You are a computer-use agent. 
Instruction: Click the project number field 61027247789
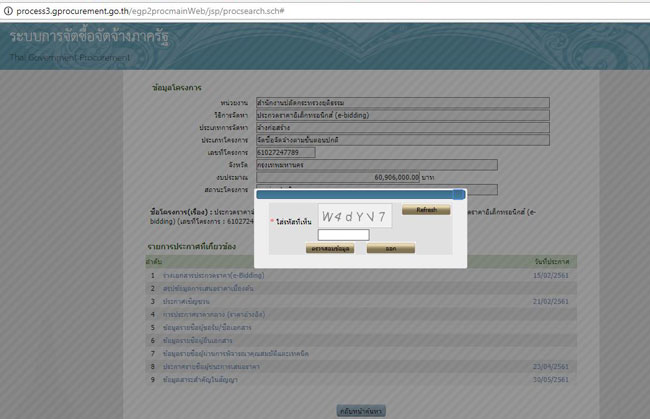[285, 152]
